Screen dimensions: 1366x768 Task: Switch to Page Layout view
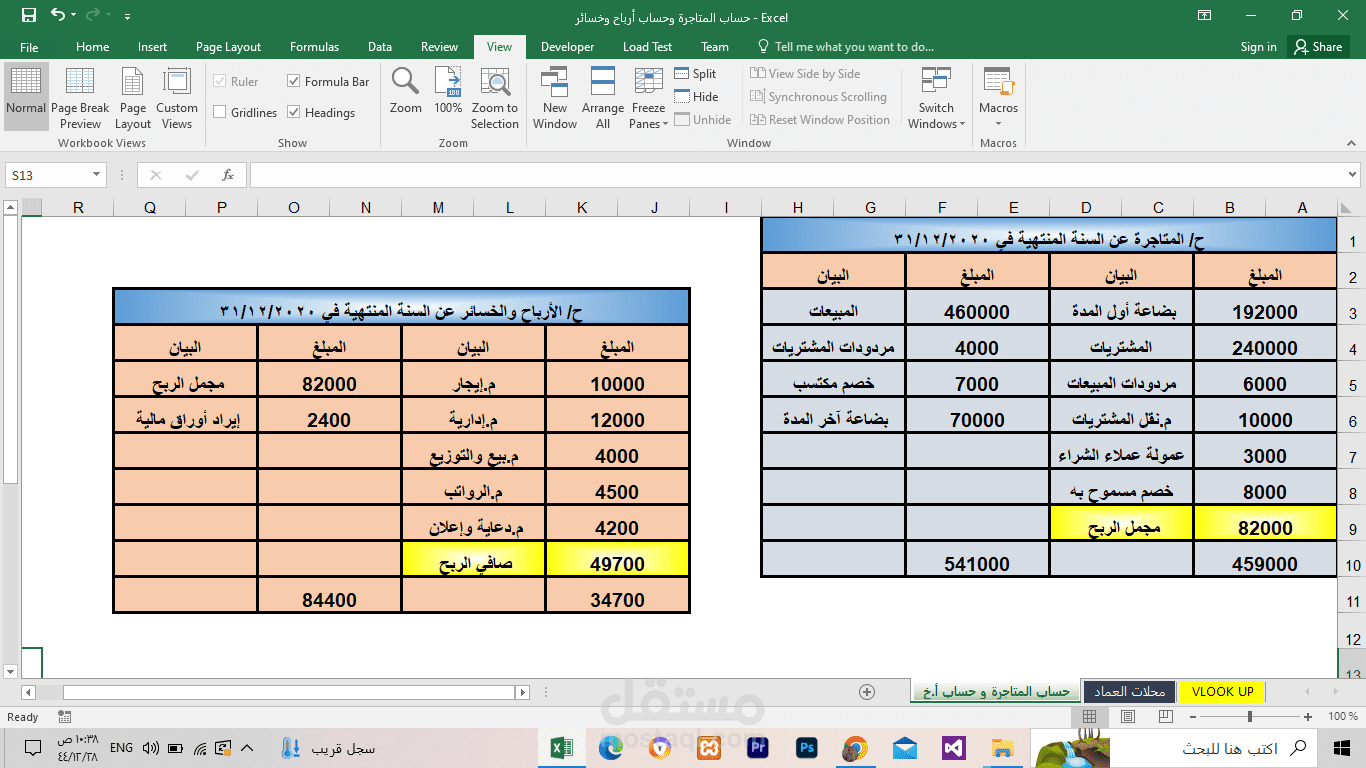132,97
